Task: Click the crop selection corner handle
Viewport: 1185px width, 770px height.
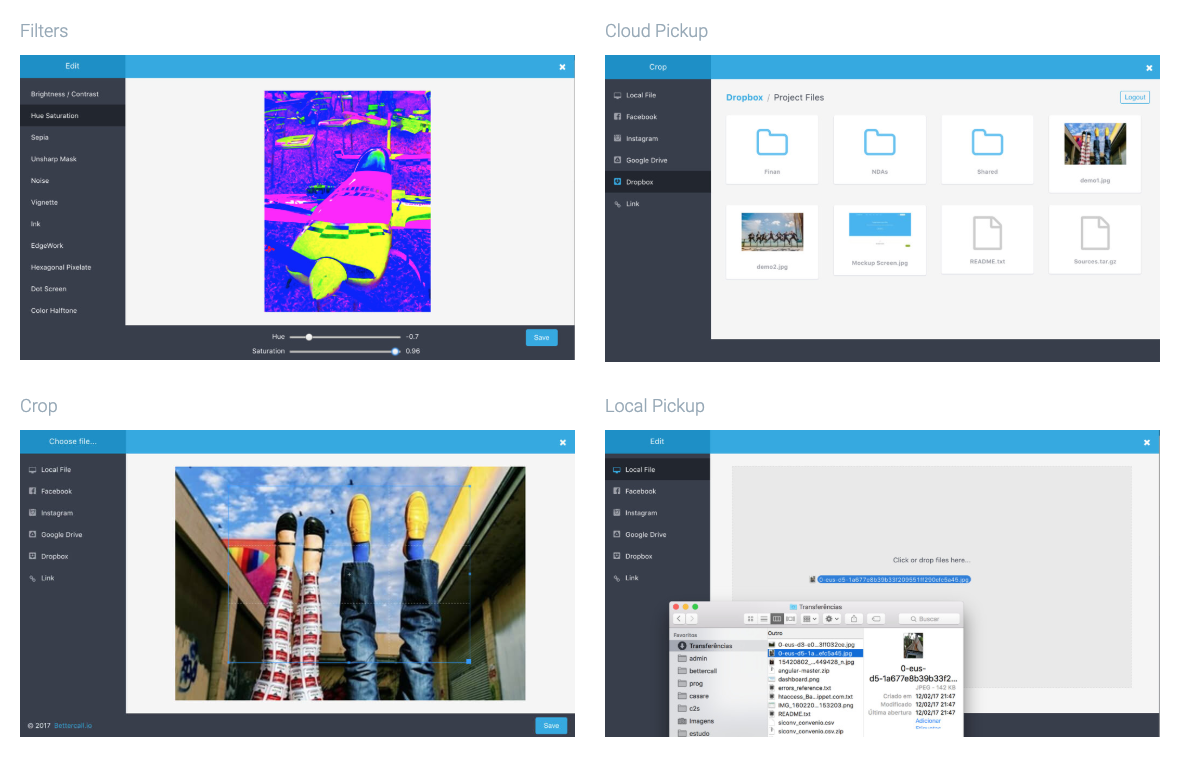Action: pos(469,661)
